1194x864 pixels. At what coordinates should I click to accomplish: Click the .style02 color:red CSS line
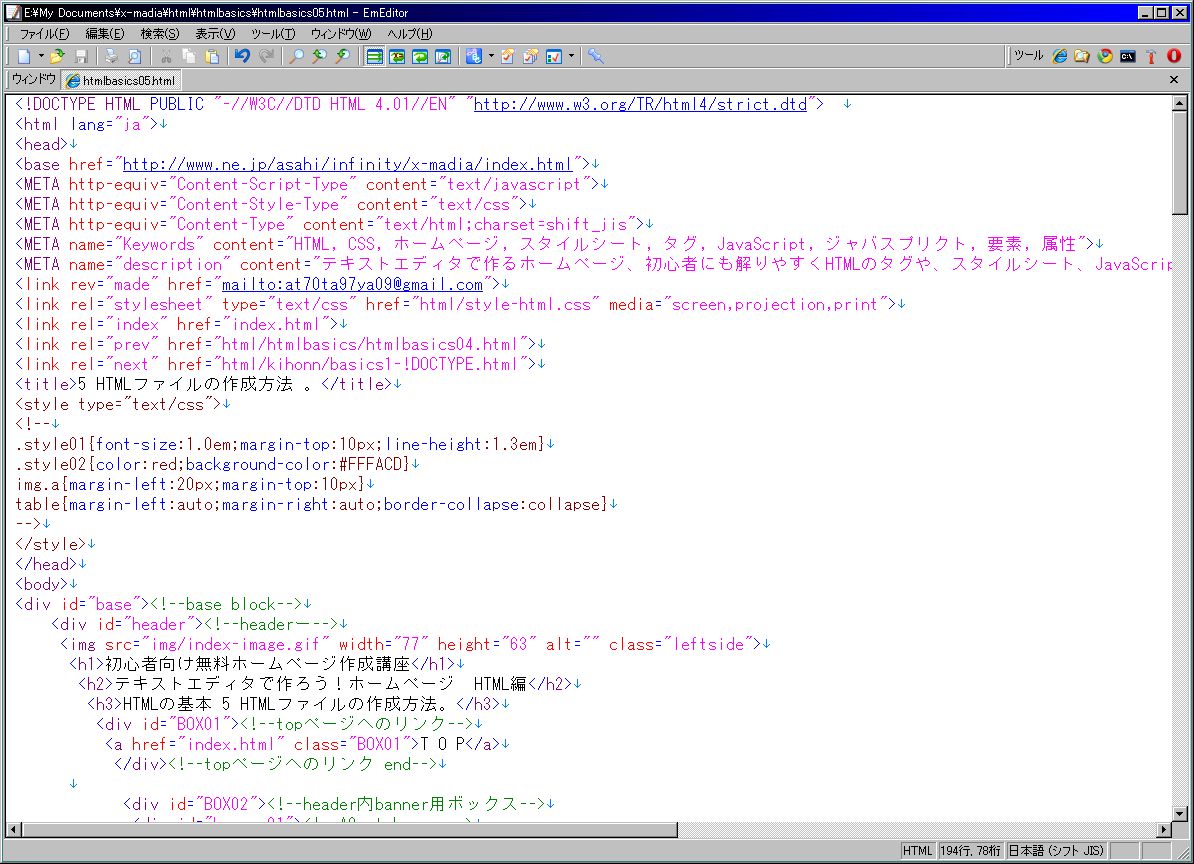[217, 464]
